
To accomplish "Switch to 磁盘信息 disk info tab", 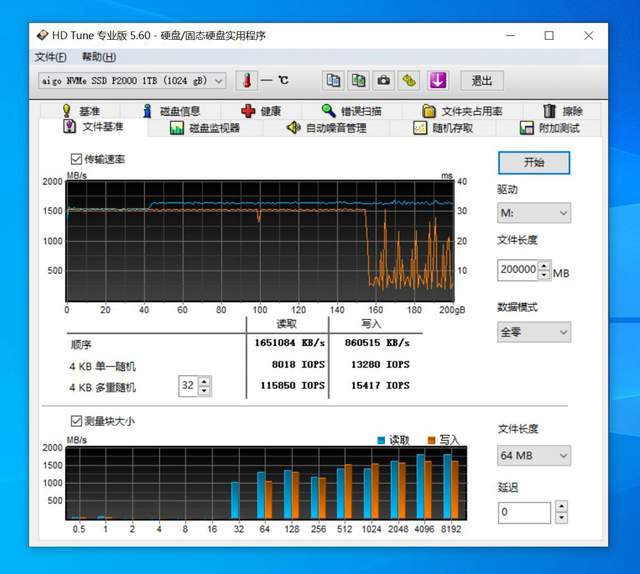I will coord(171,111).
